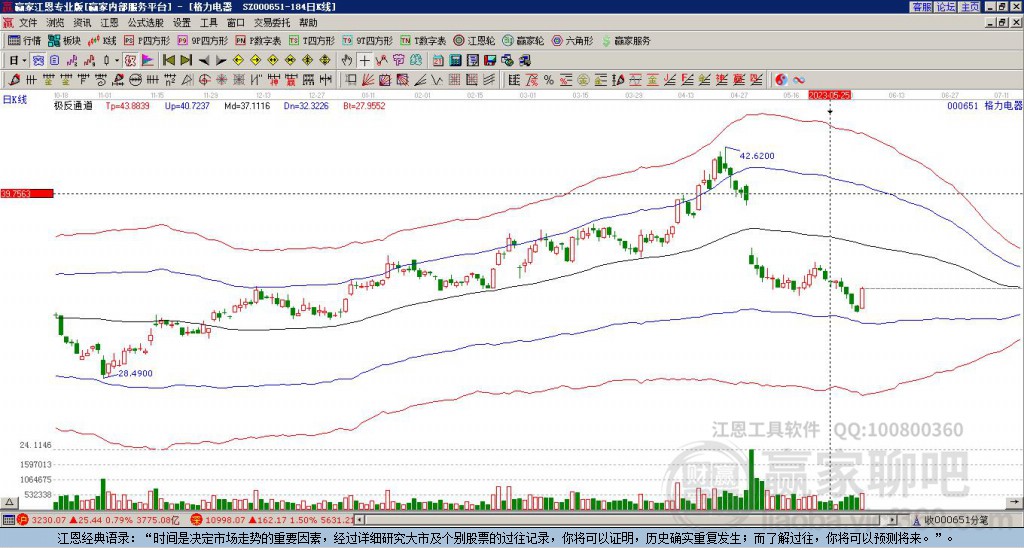Viewport: 1024px width, 548px height.
Task: Open the T数字表 tool
Action: (x=423, y=40)
